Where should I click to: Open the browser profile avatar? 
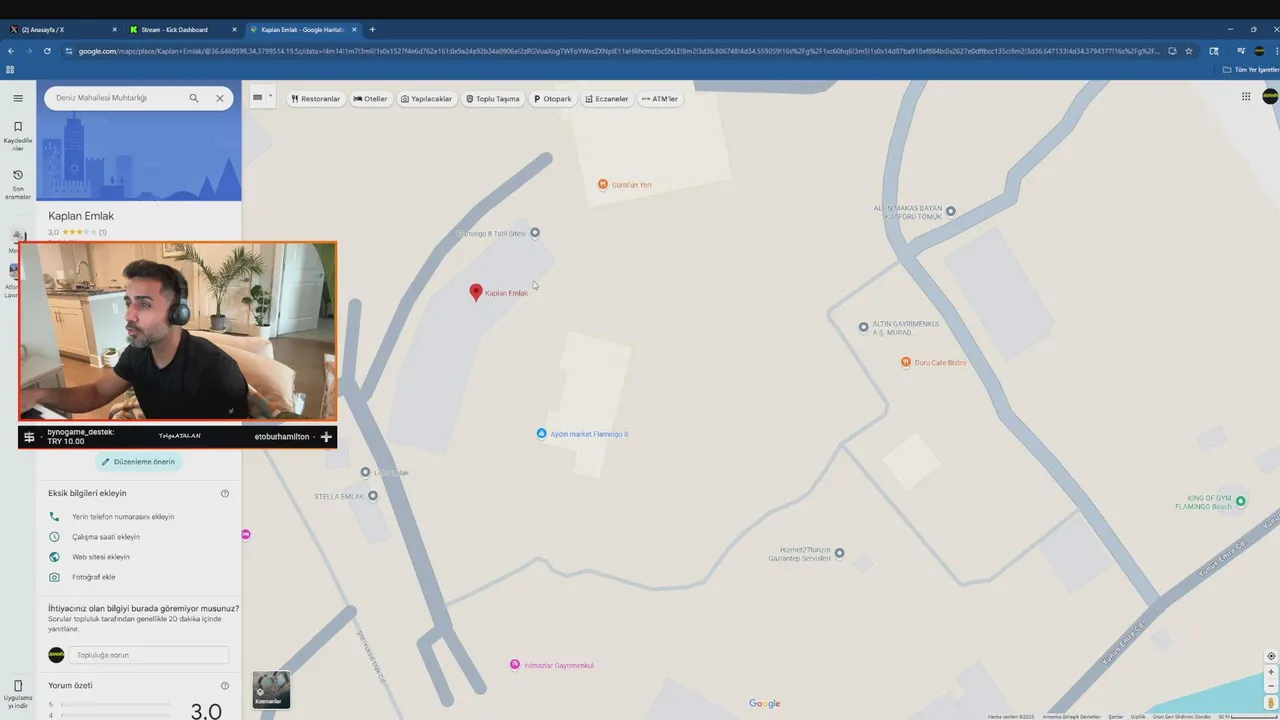(1259, 51)
